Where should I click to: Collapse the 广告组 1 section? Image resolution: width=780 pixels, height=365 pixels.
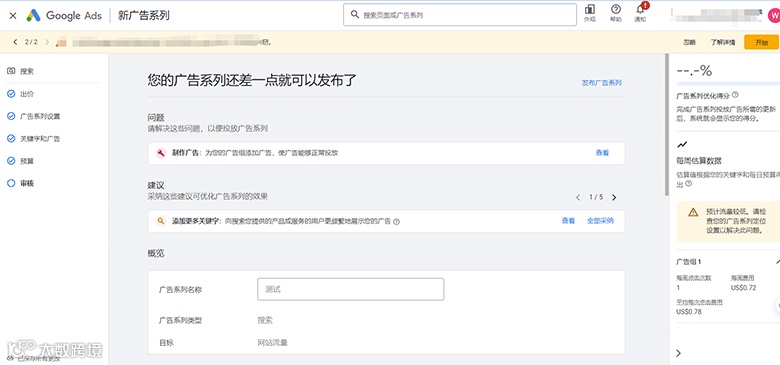coord(777,262)
